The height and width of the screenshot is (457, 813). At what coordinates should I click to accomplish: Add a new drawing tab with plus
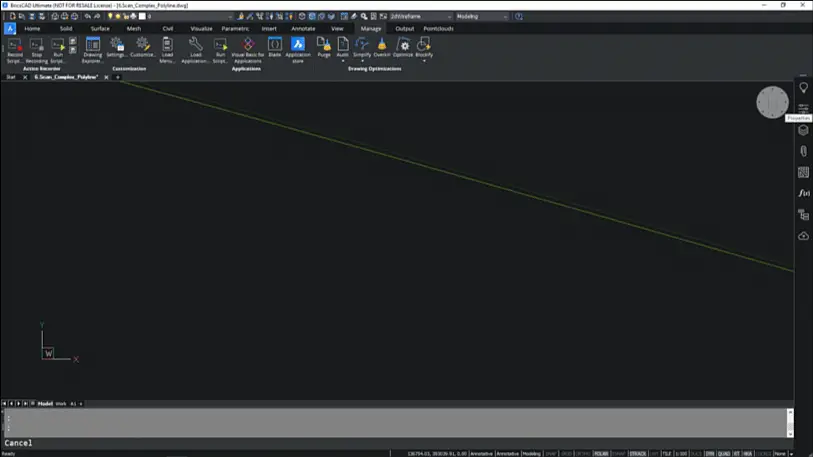click(118, 77)
